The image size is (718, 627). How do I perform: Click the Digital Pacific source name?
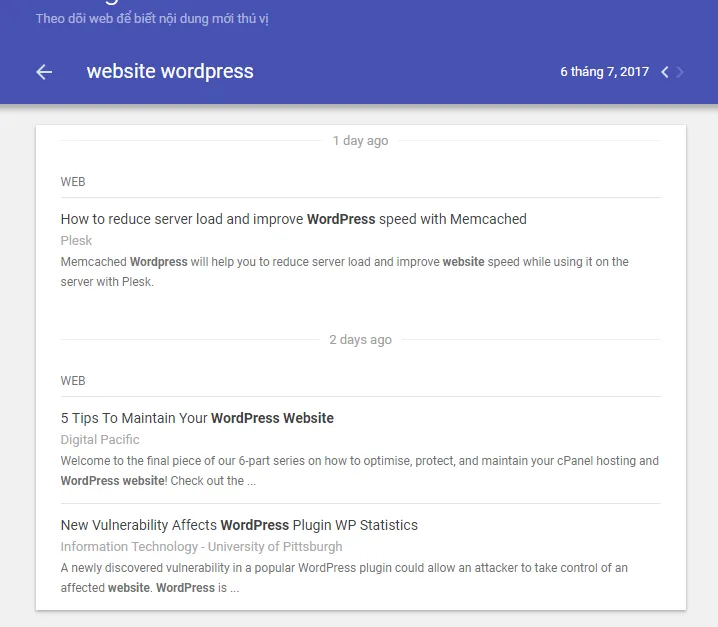pyautogui.click(x=100, y=439)
